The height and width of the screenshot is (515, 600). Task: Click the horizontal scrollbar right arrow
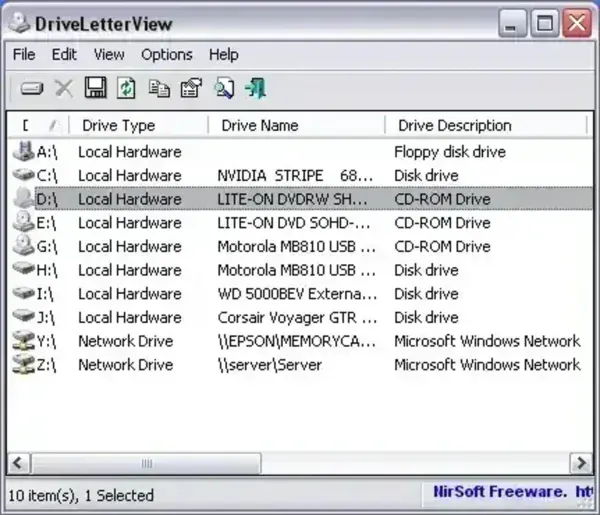pyautogui.click(x=581, y=463)
